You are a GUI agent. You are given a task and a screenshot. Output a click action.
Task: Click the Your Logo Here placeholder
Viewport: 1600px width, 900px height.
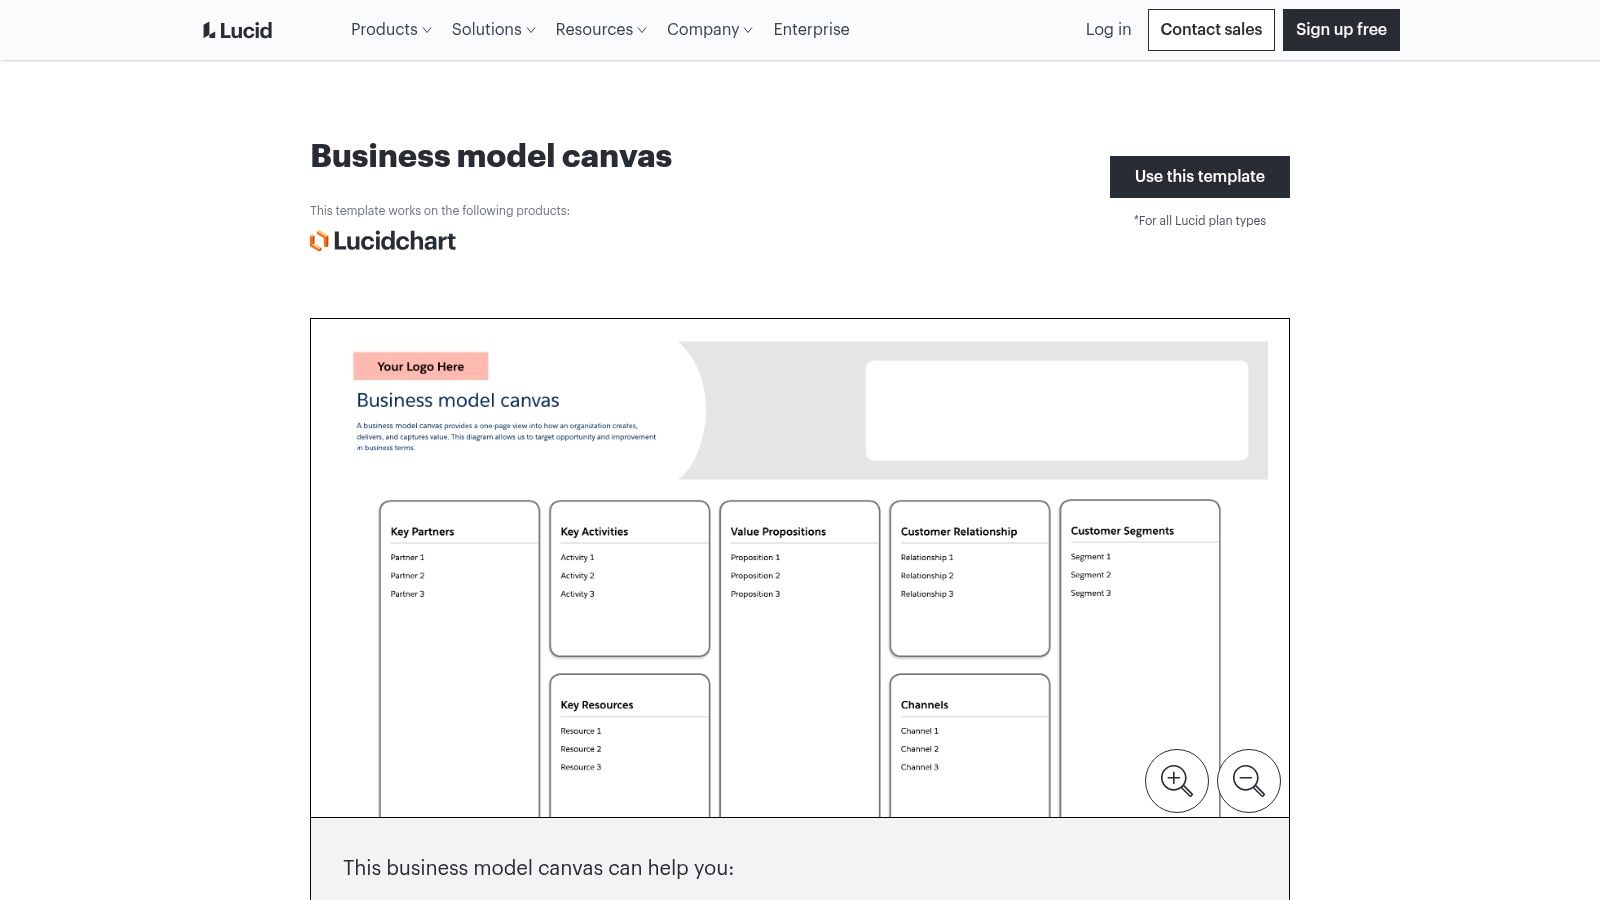tap(420, 367)
